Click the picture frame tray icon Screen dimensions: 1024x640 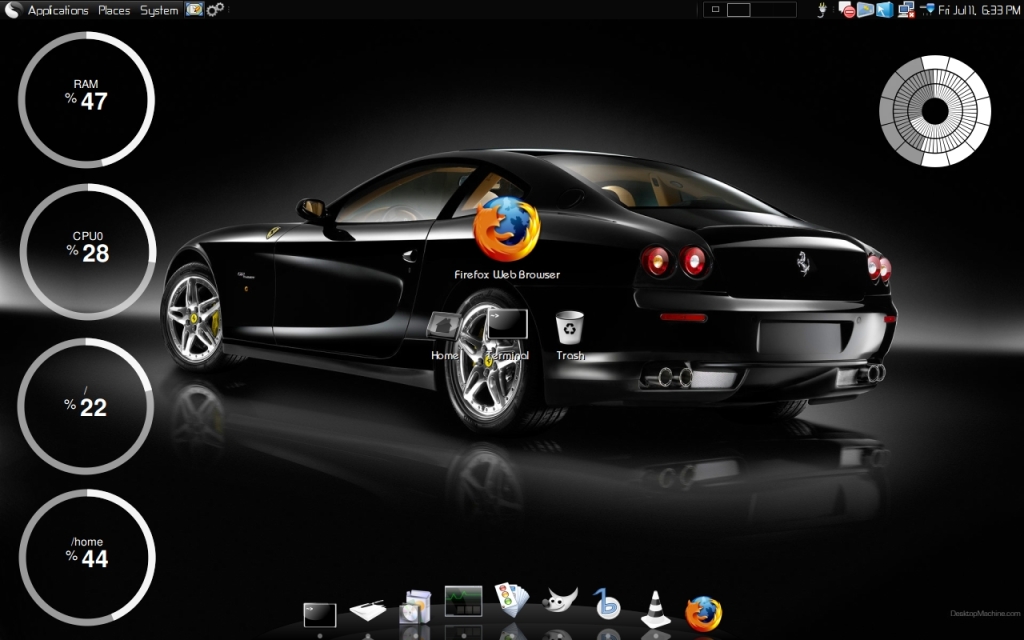[865, 9]
